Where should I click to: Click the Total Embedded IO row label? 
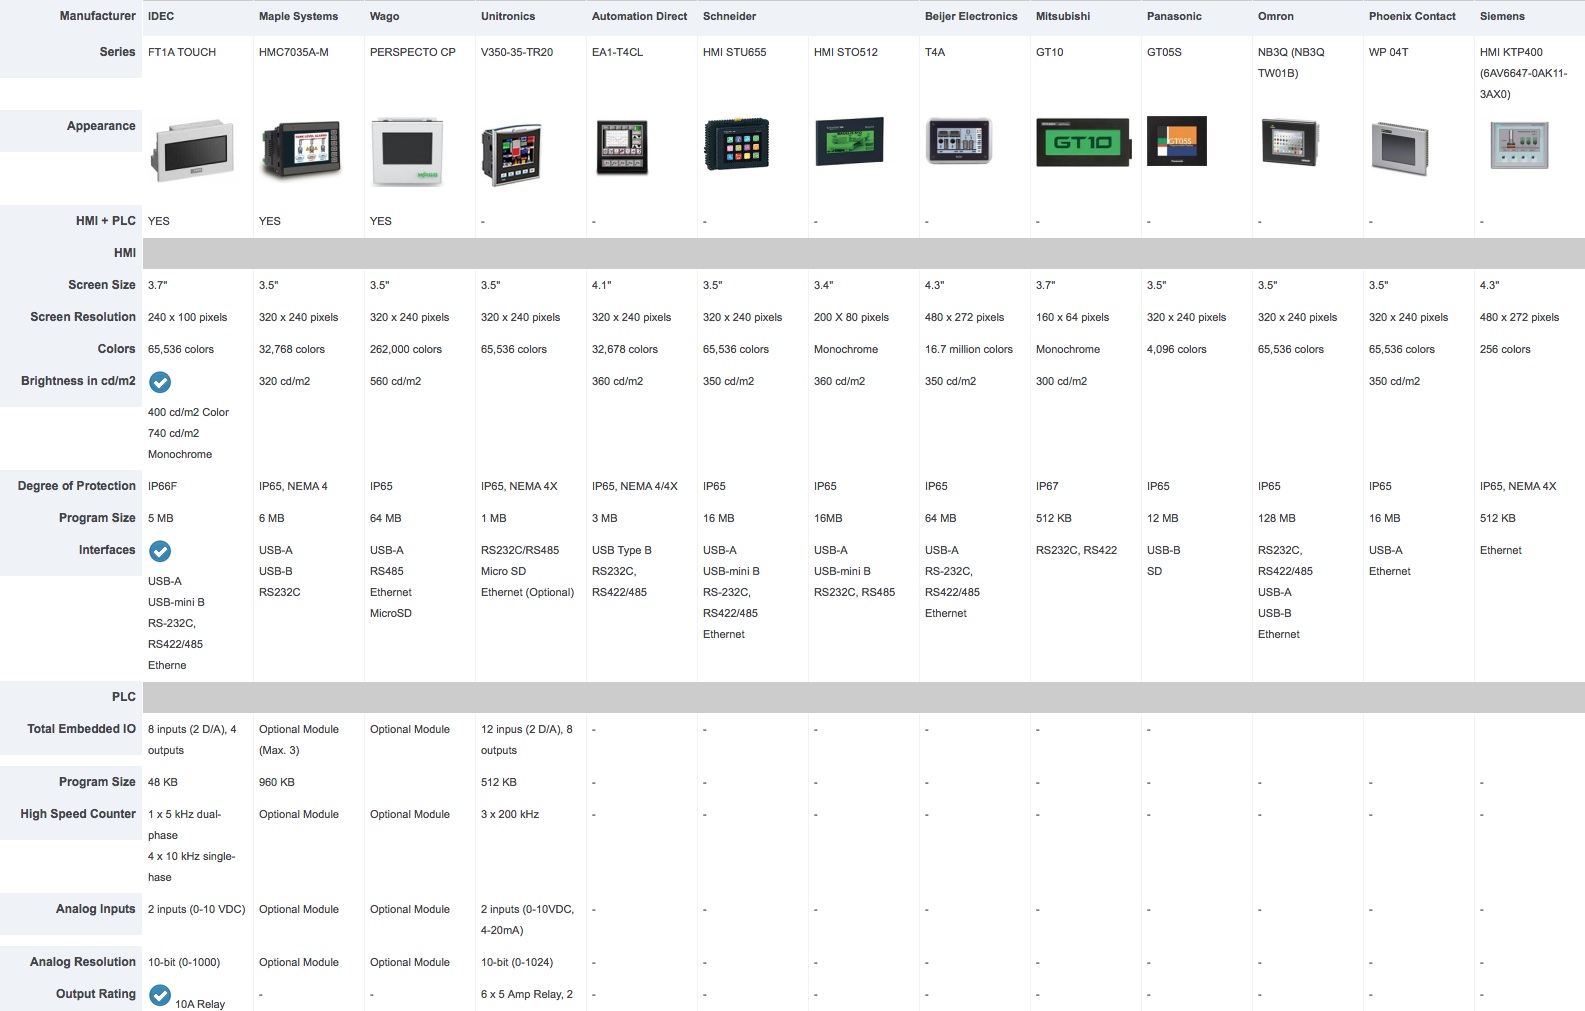[82, 729]
